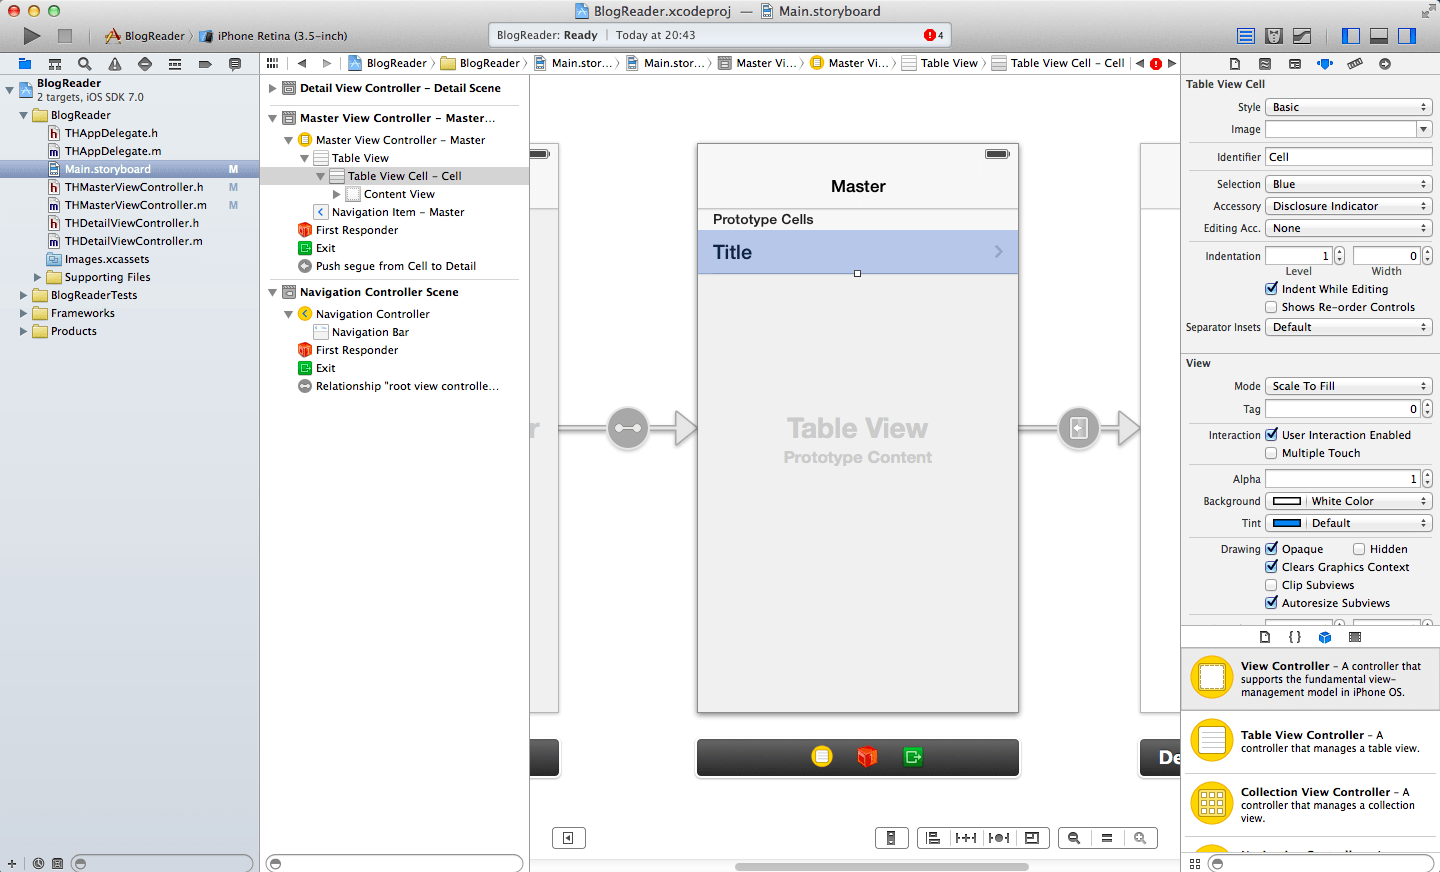Viewport: 1440px width, 872px height.
Task: Hide the document outline with bottom-left canvas button
Action: coord(568,838)
